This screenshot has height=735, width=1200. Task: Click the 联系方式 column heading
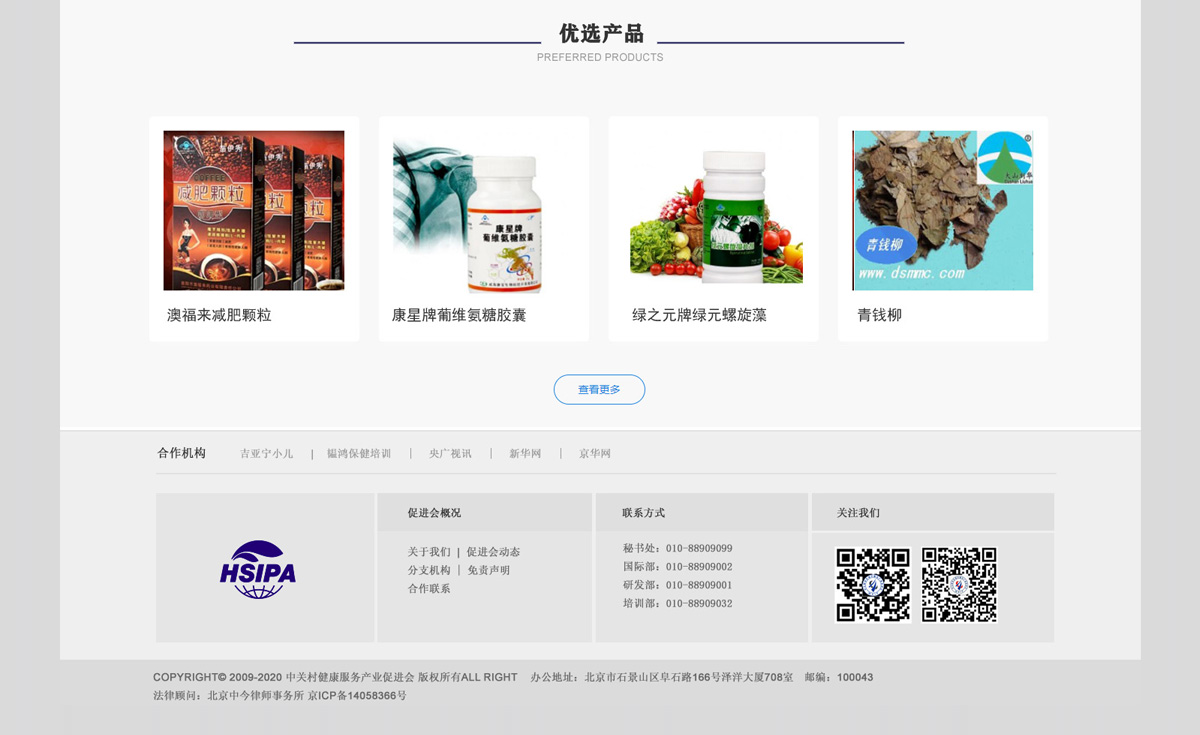click(643, 513)
